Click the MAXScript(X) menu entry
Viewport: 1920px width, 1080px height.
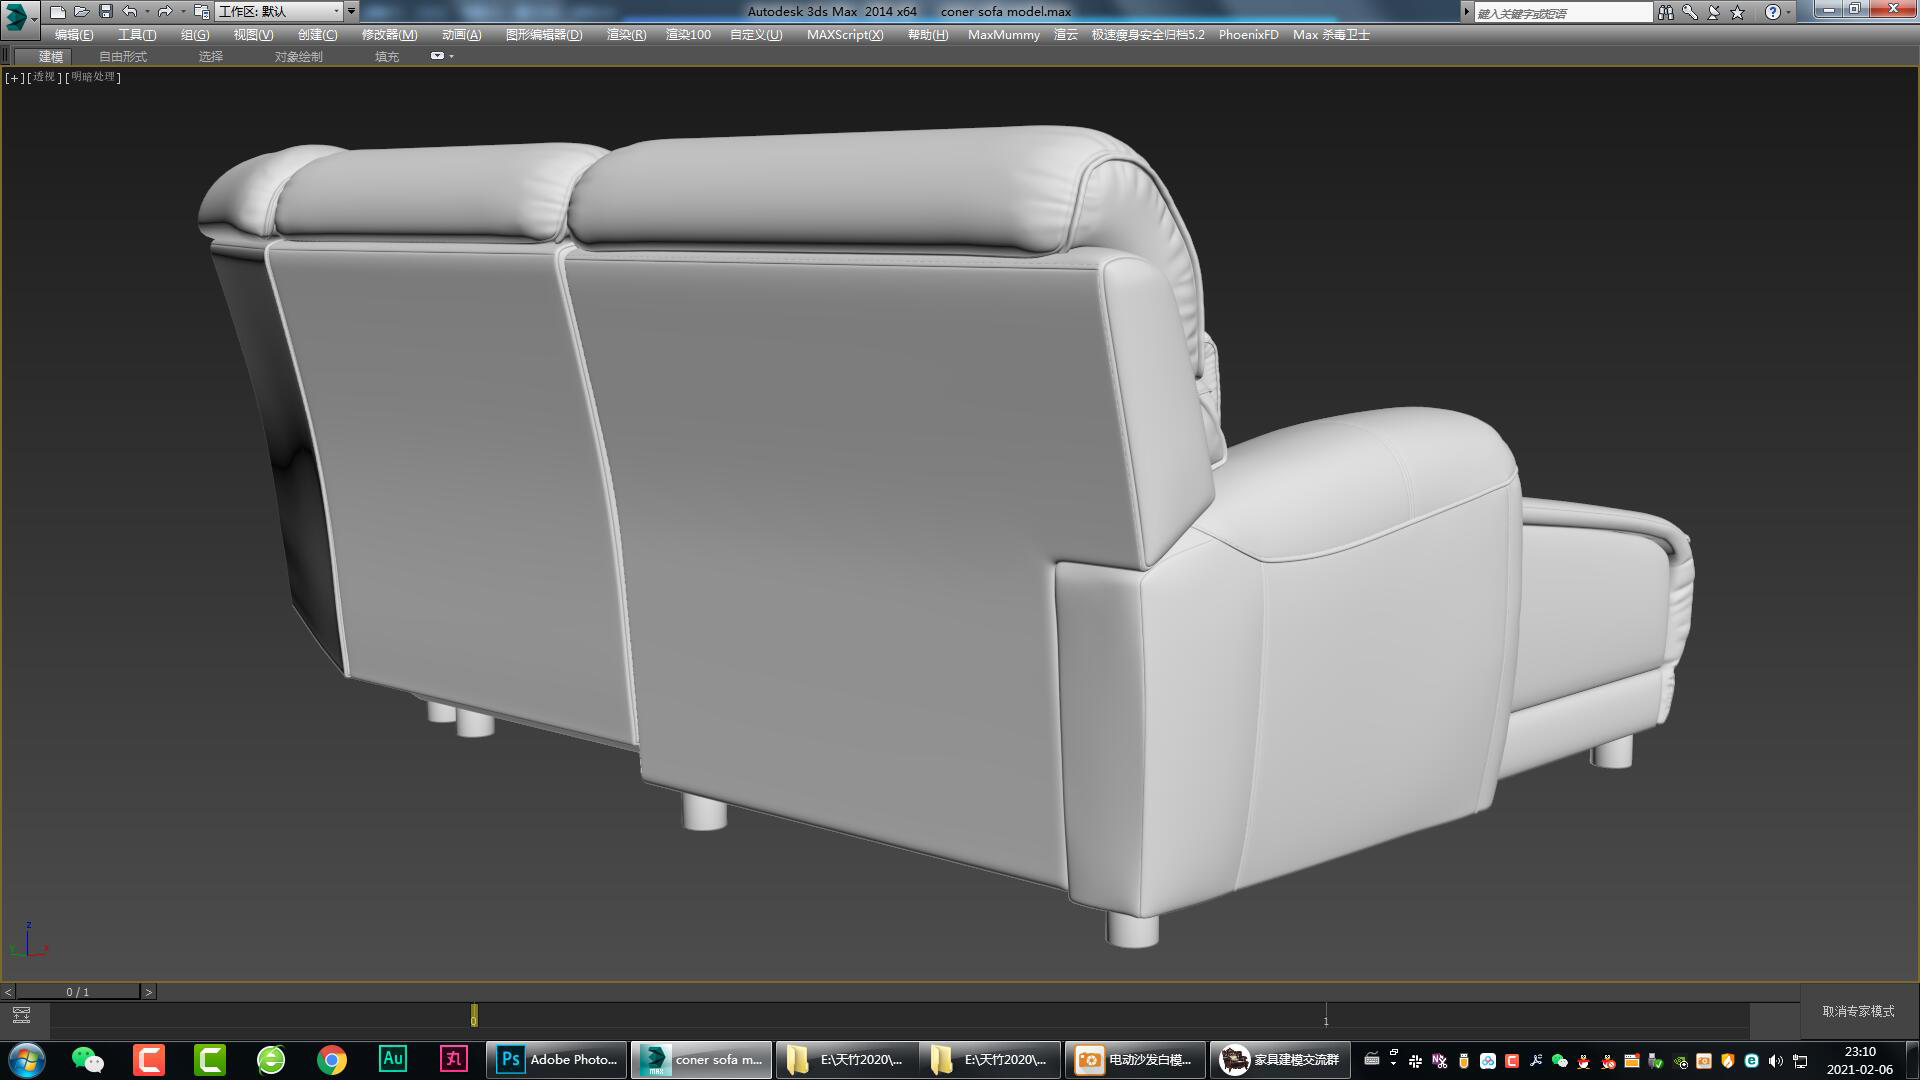(845, 34)
